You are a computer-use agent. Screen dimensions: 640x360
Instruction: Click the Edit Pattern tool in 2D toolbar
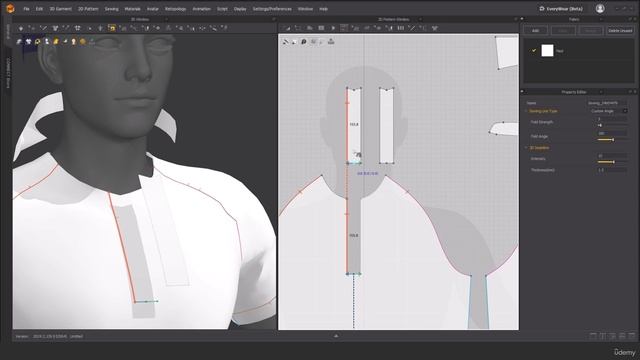click(287, 28)
